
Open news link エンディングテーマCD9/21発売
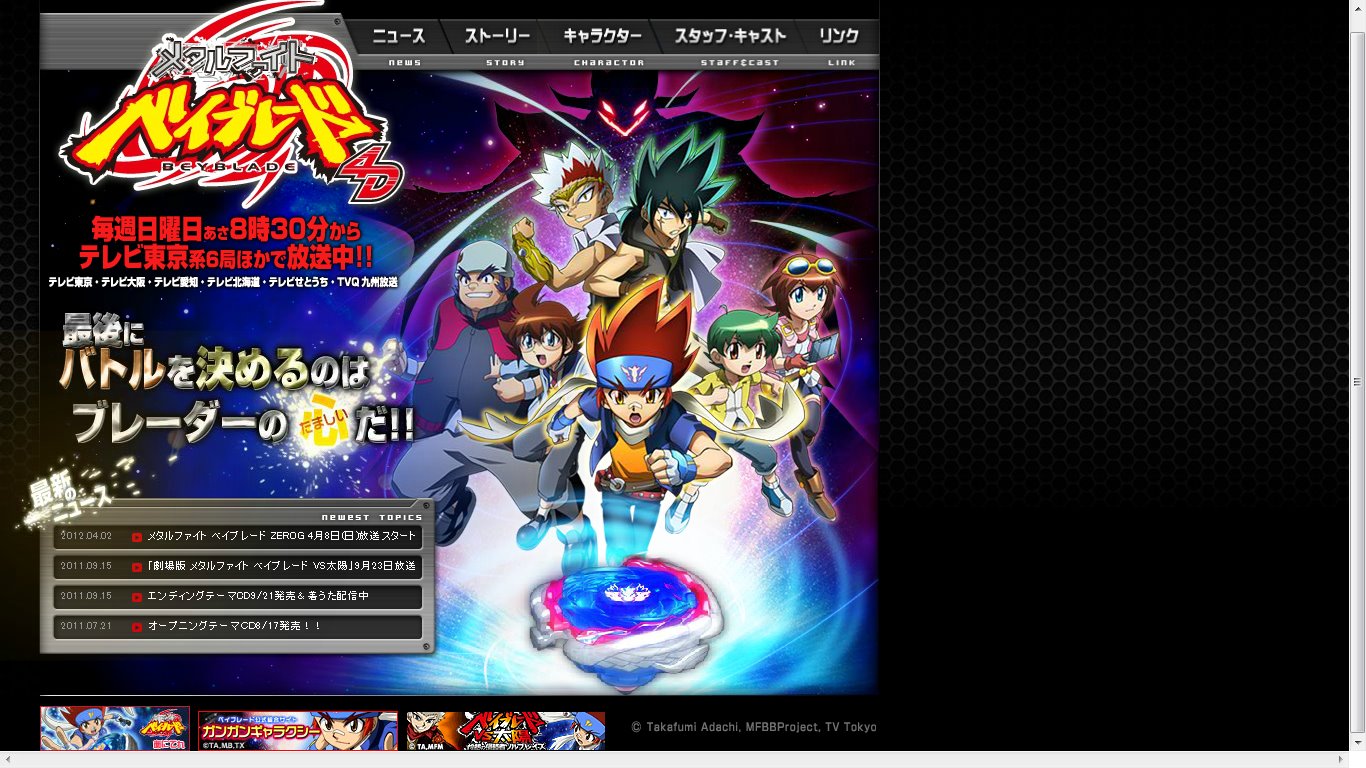[x=258, y=596]
